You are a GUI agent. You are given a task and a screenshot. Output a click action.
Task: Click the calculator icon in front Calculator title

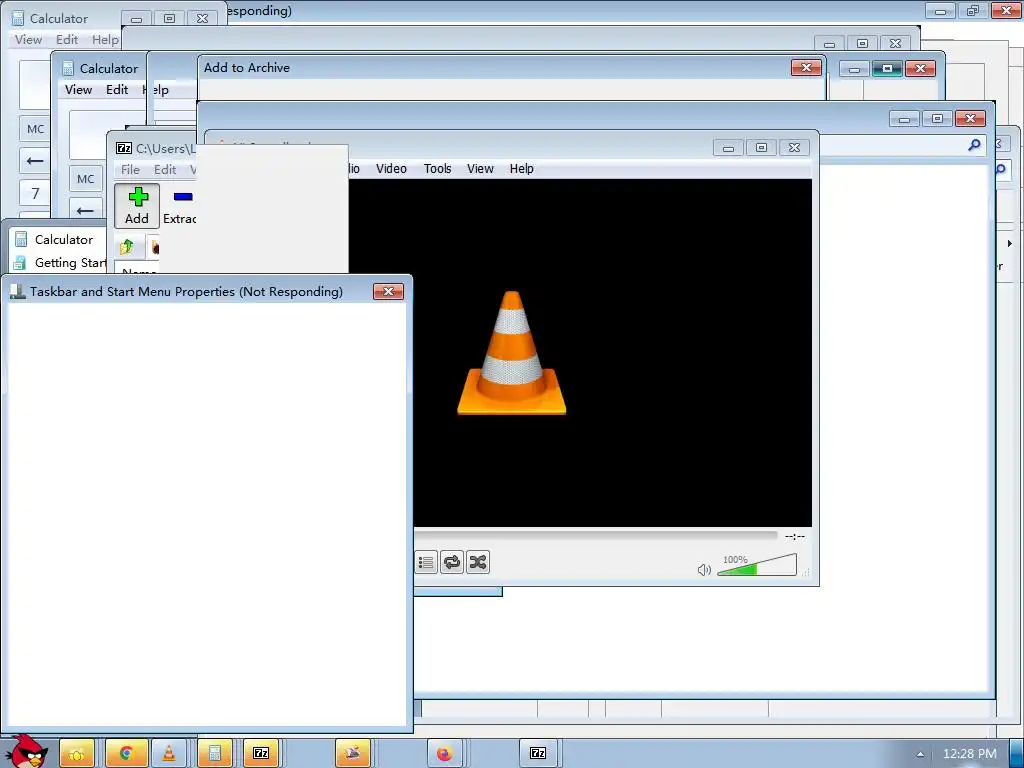pos(68,68)
